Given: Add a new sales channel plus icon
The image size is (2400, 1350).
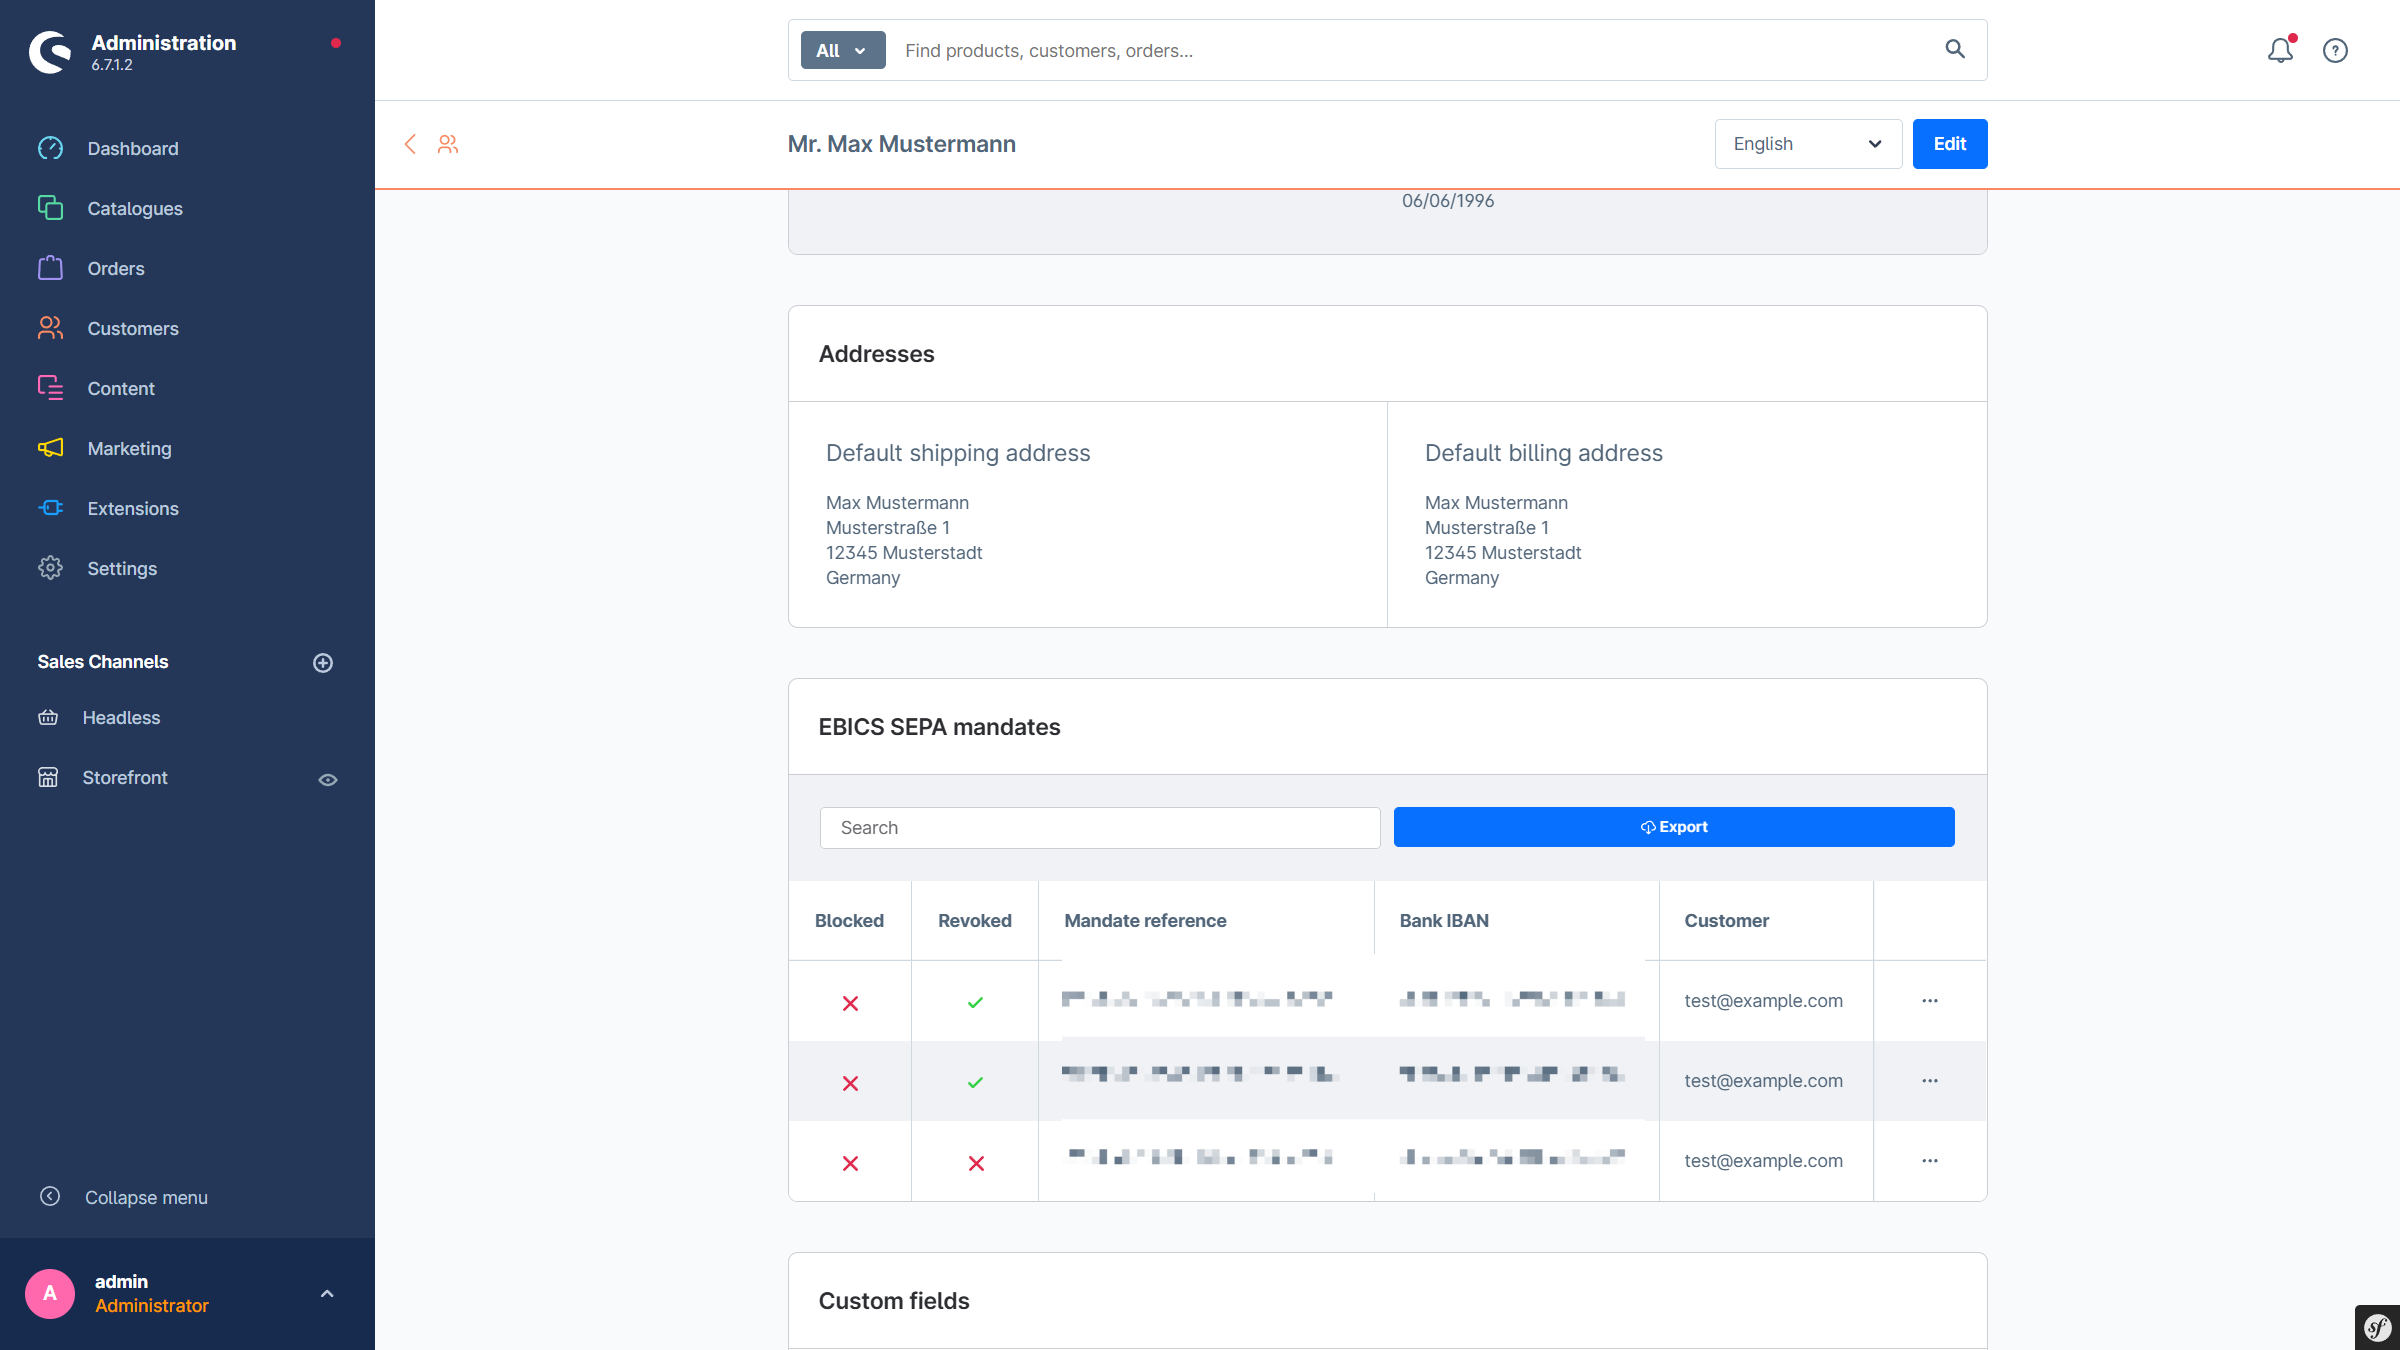Looking at the screenshot, I should point(323,662).
